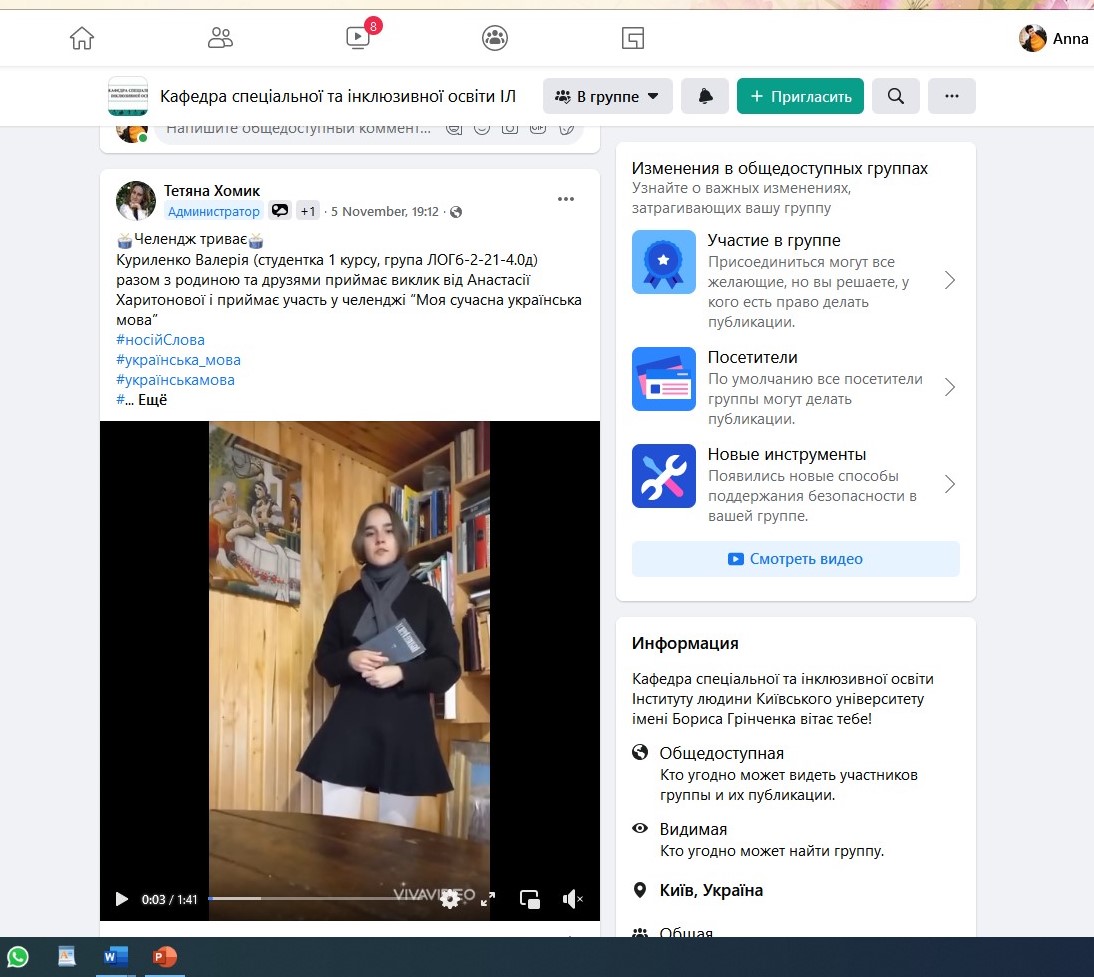This screenshot has width=1094, height=977.
Task: Open group more options ellipsis menu
Action: [951, 97]
